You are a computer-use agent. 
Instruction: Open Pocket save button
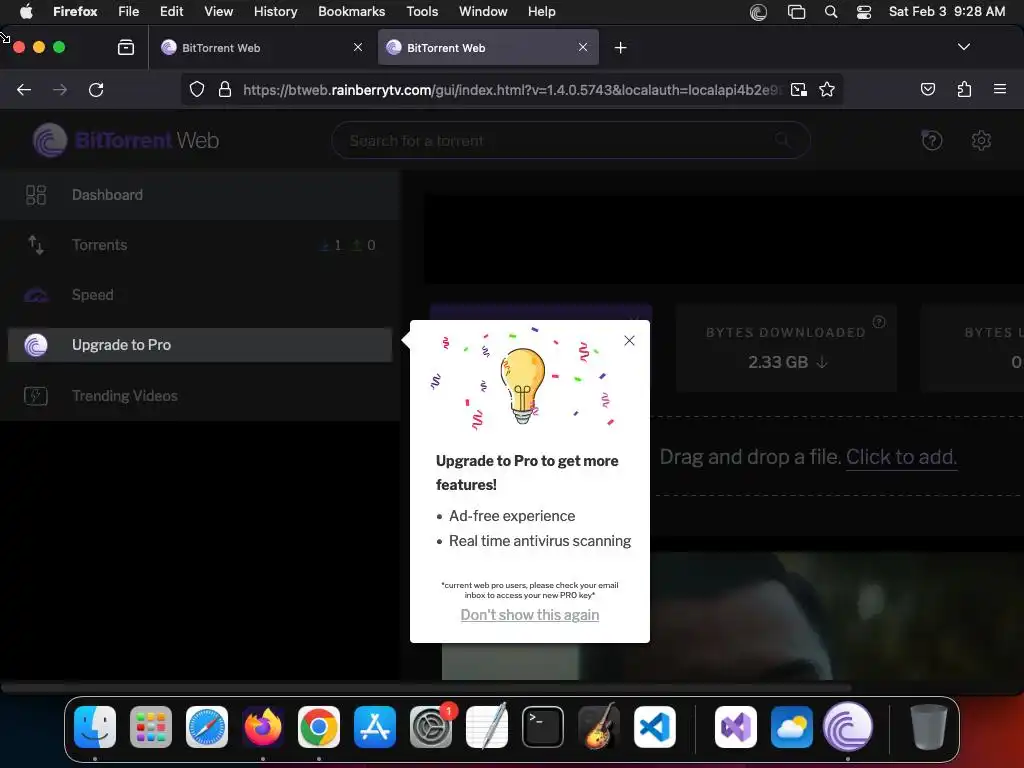927,89
